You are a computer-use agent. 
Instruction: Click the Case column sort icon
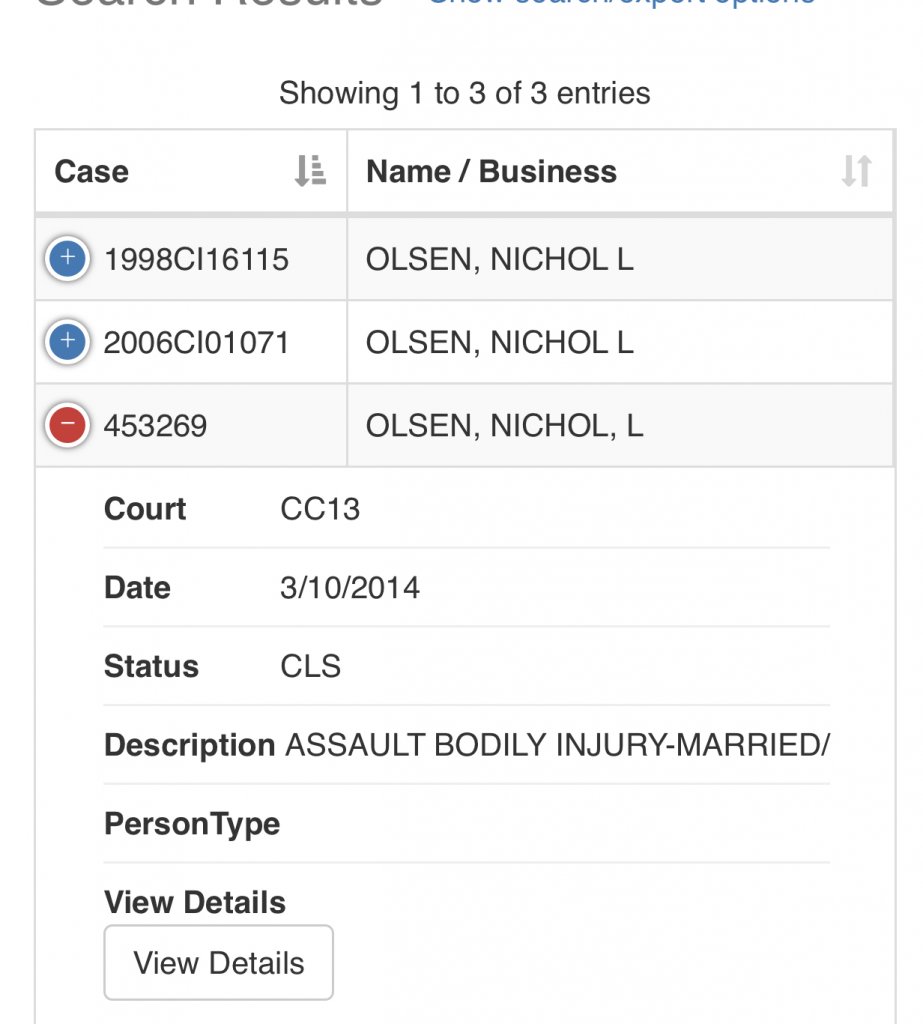(310, 171)
